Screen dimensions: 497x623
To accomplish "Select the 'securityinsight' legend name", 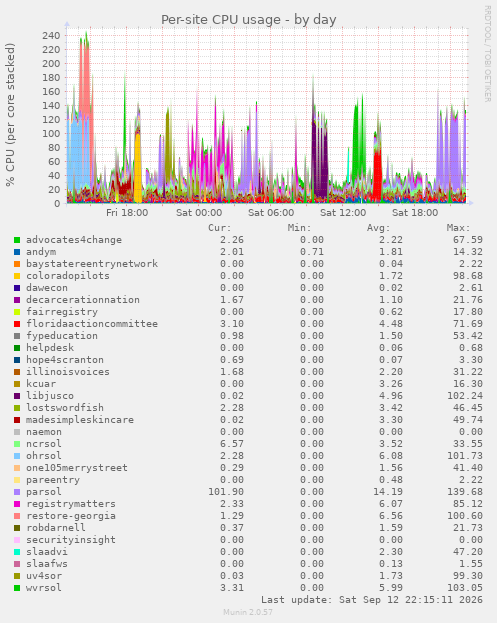I will tap(71, 540).
